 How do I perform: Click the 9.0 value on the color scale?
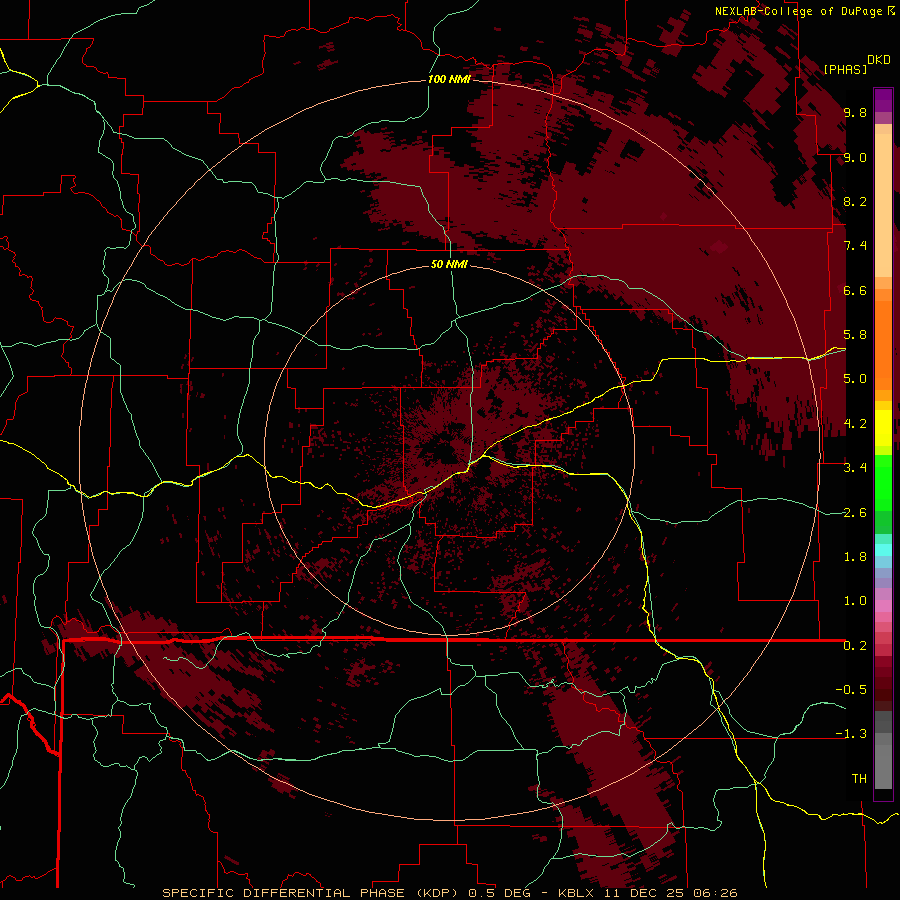tap(855, 157)
